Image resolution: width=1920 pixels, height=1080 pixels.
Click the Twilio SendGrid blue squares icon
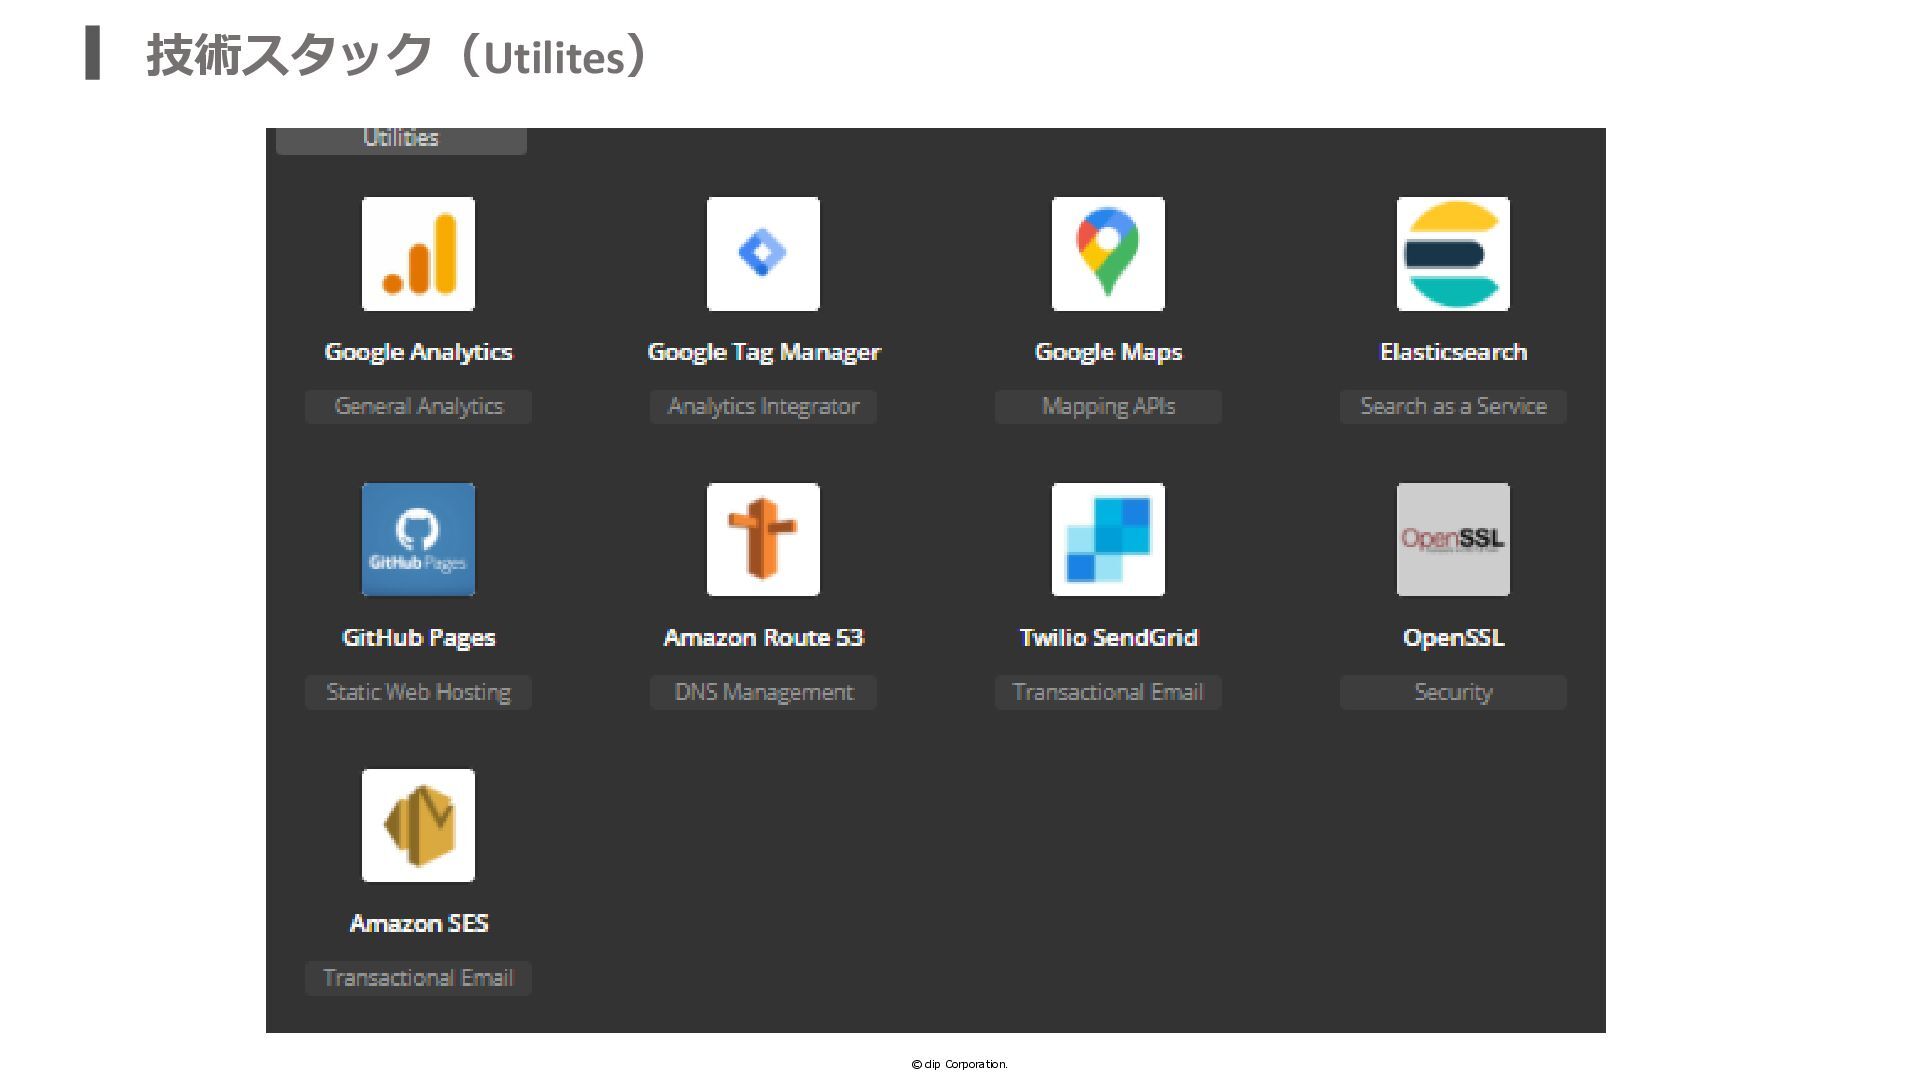pos(1108,540)
